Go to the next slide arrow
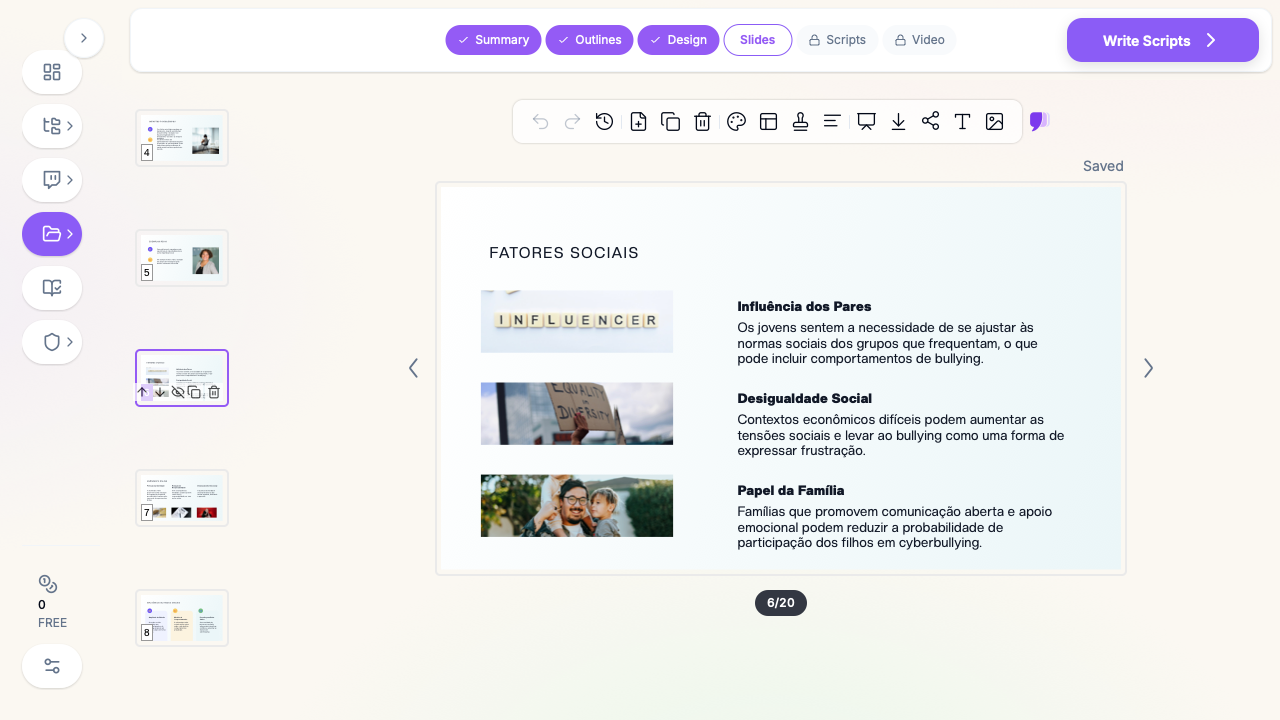The image size is (1280, 720). [1148, 368]
